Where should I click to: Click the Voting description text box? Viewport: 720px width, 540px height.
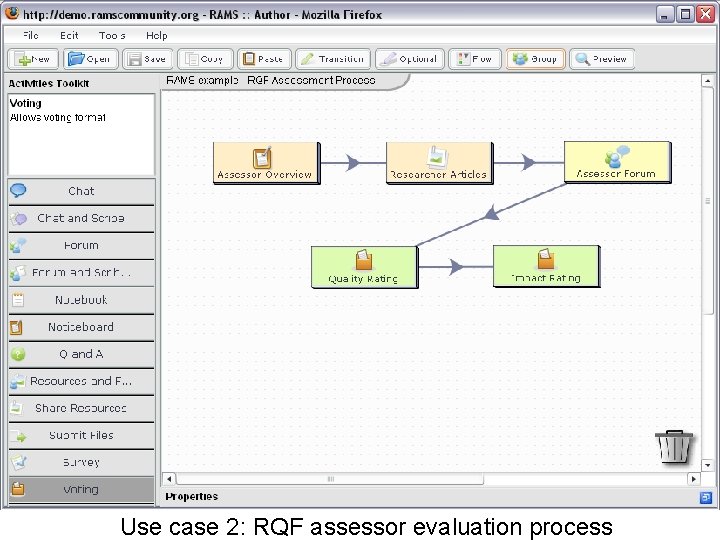pos(81,135)
